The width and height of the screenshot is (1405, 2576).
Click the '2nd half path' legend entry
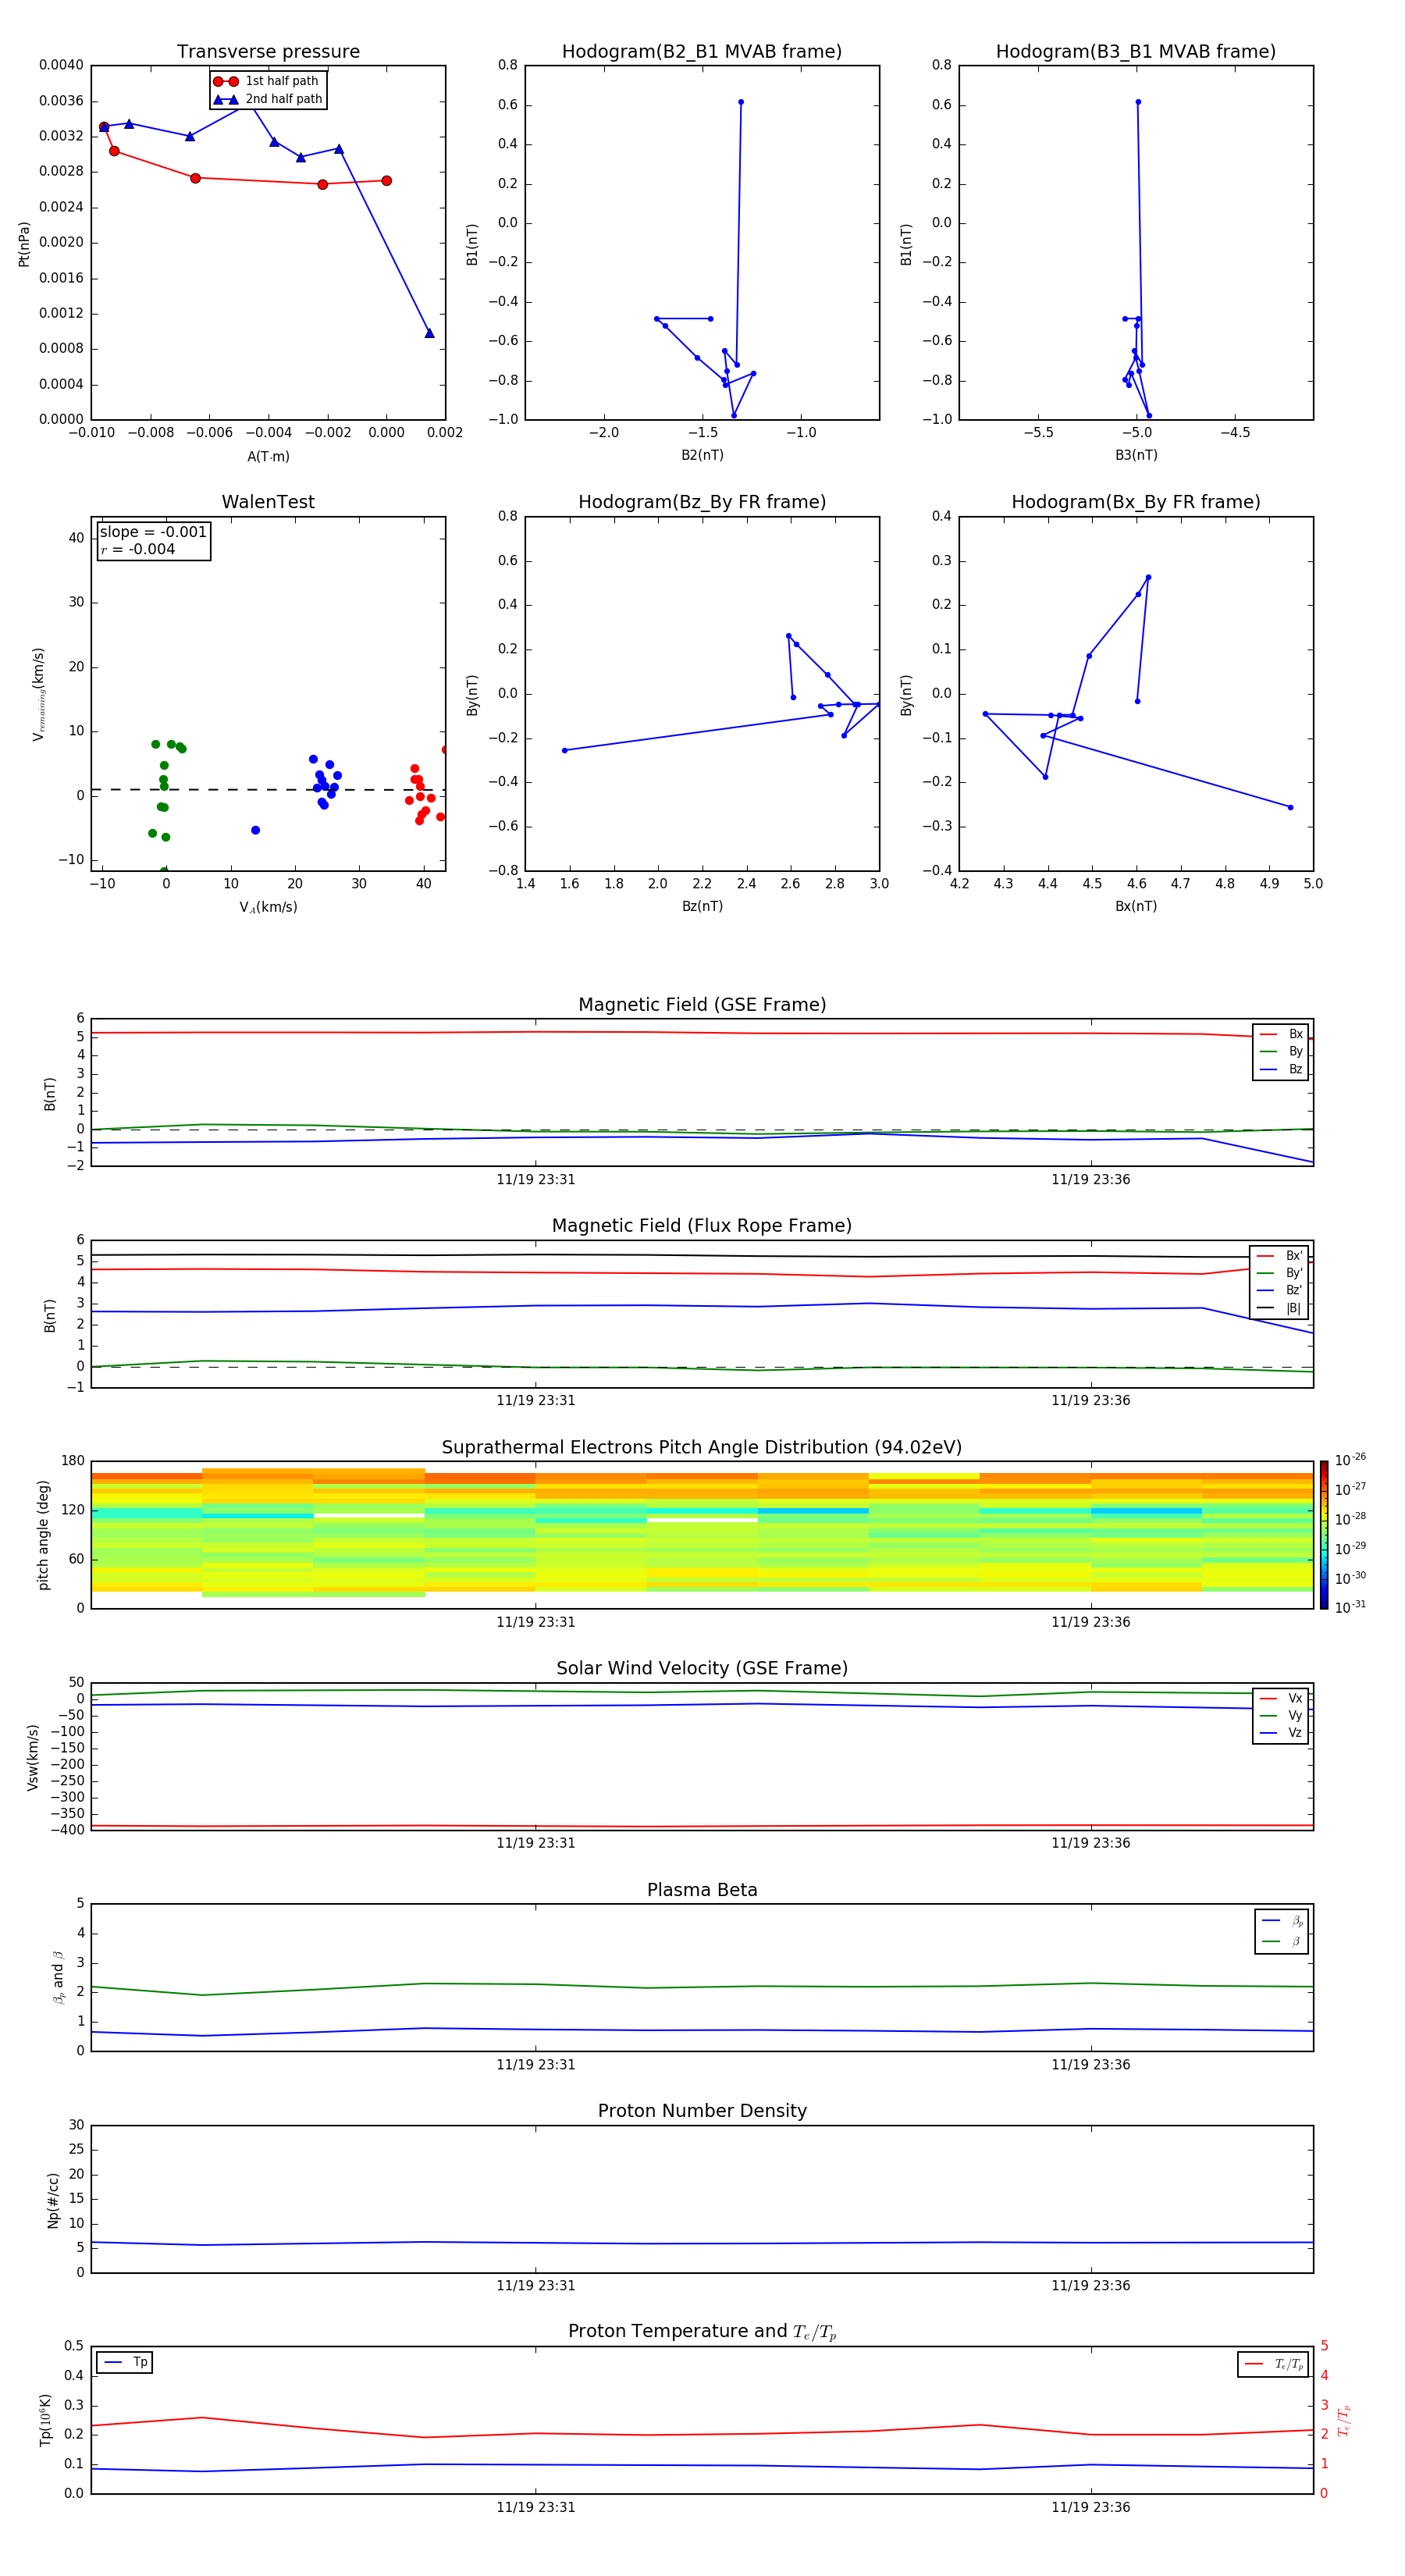(268, 99)
